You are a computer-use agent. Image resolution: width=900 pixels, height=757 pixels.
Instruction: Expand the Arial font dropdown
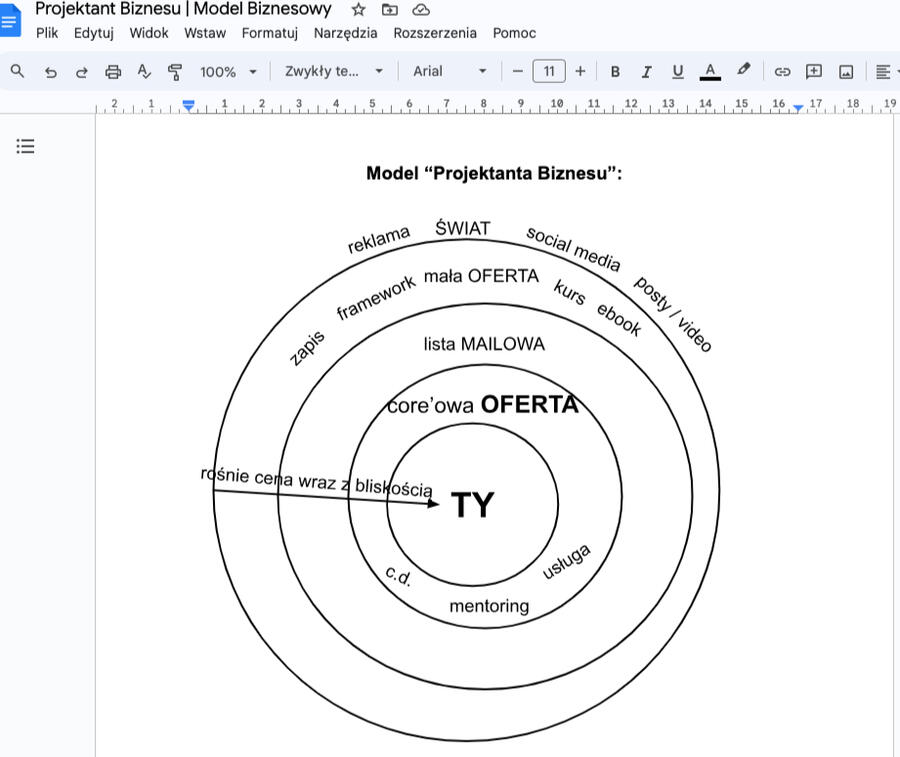[x=449, y=72]
